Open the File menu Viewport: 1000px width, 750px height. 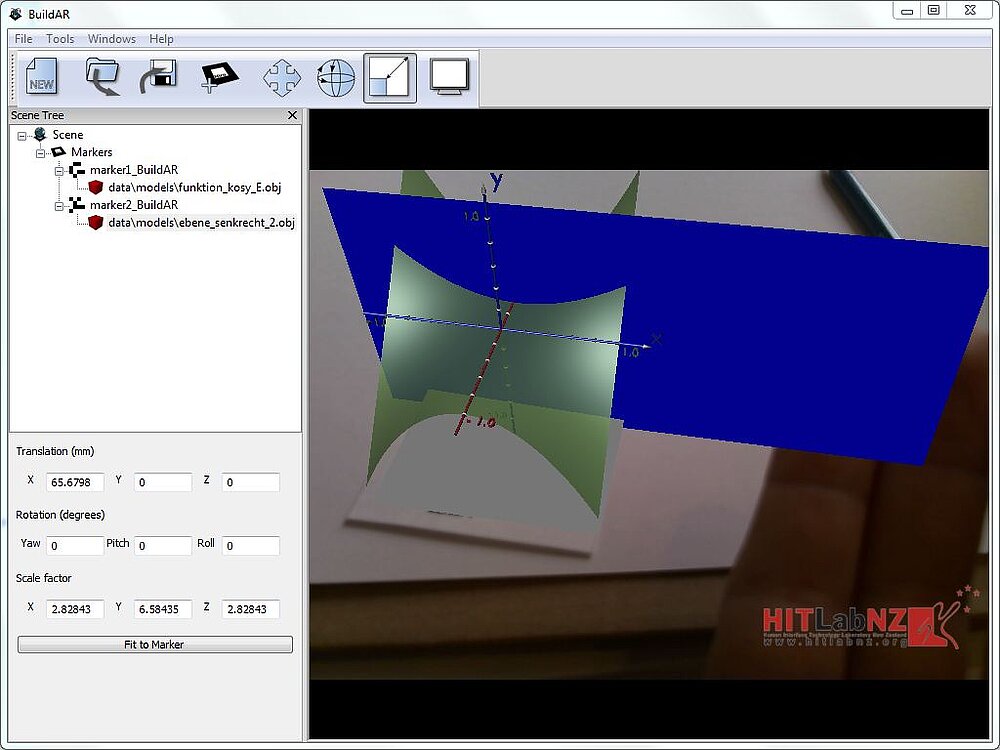[23, 39]
